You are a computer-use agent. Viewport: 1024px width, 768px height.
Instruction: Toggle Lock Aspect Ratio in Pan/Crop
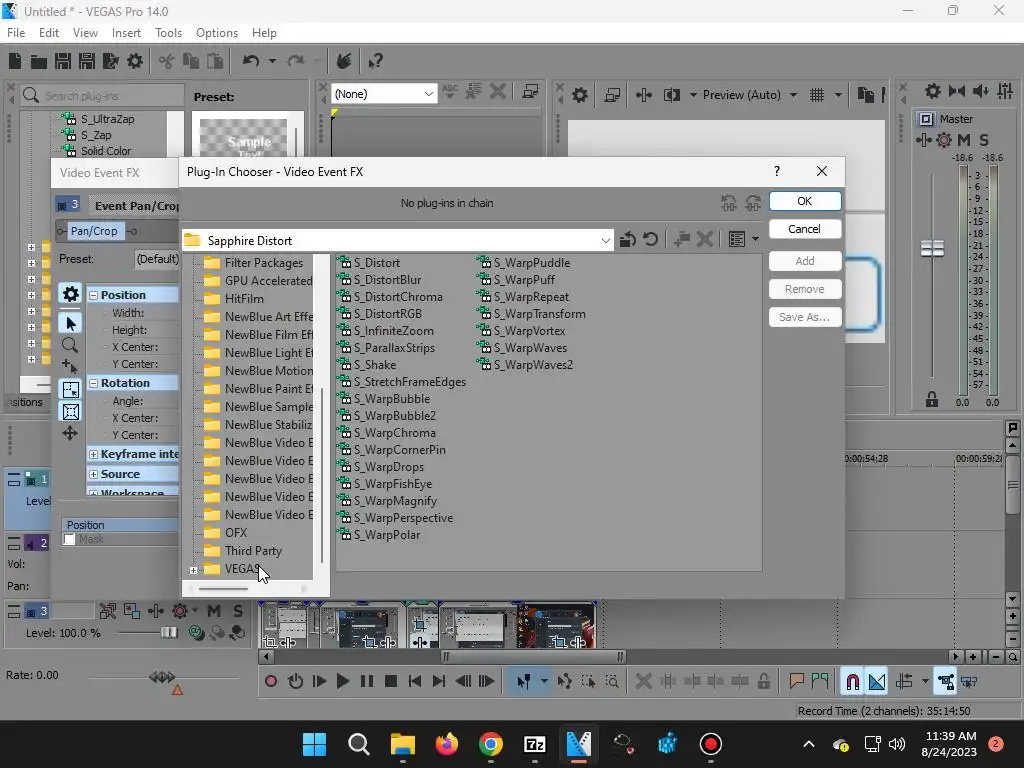[x=71, y=390]
